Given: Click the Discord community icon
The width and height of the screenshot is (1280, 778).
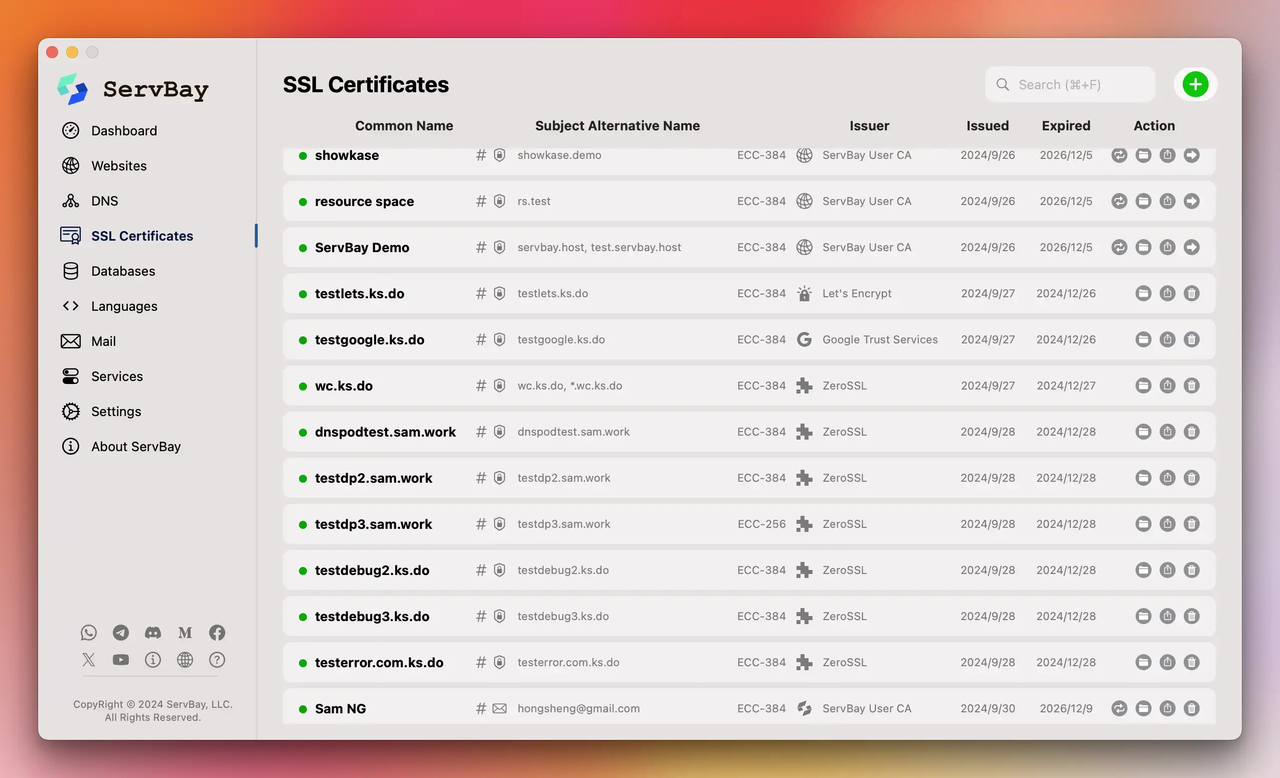Looking at the screenshot, I should pos(152,632).
